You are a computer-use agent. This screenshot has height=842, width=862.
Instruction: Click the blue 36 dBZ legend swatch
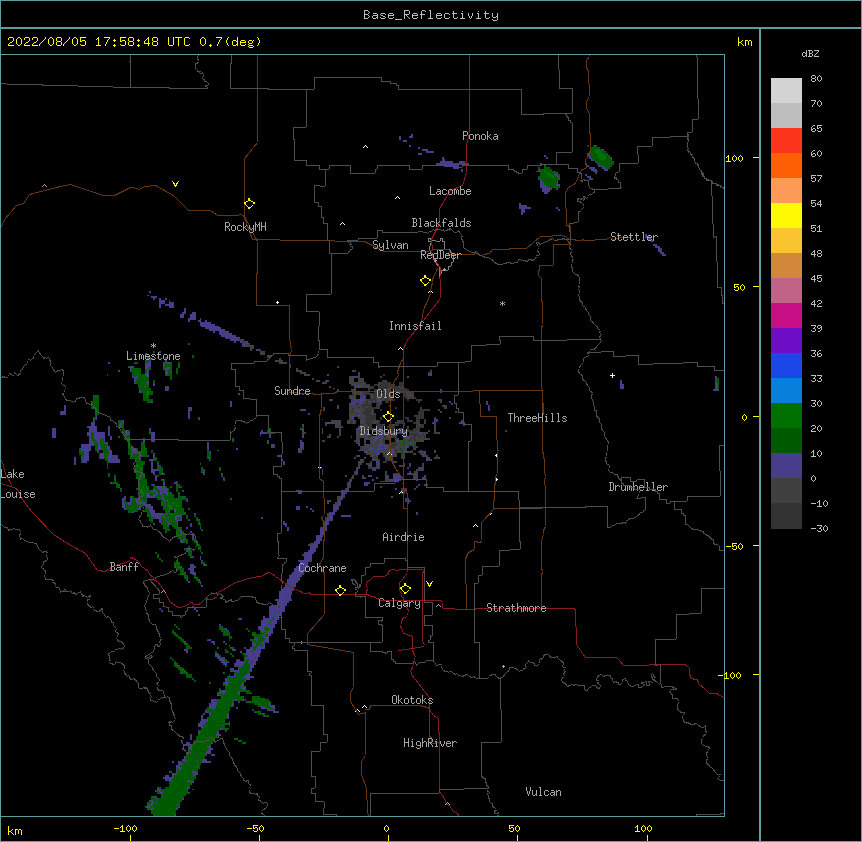click(x=786, y=365)
